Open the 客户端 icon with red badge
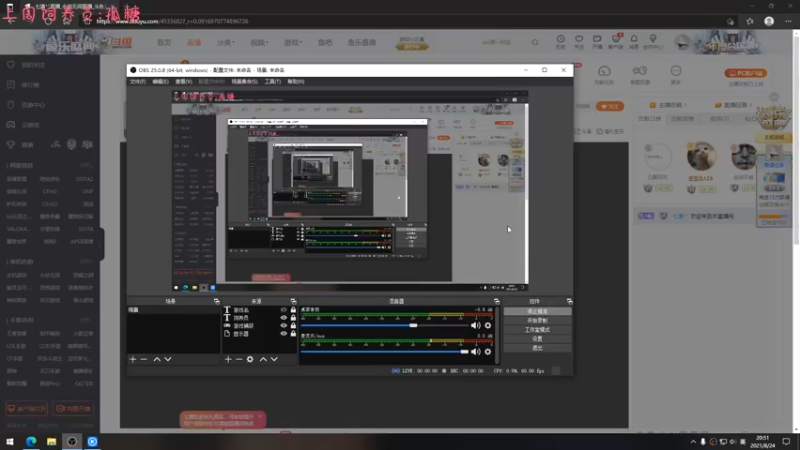Image resolution: width=800 pixels, height=450 pixels. [x=616, y=42]
